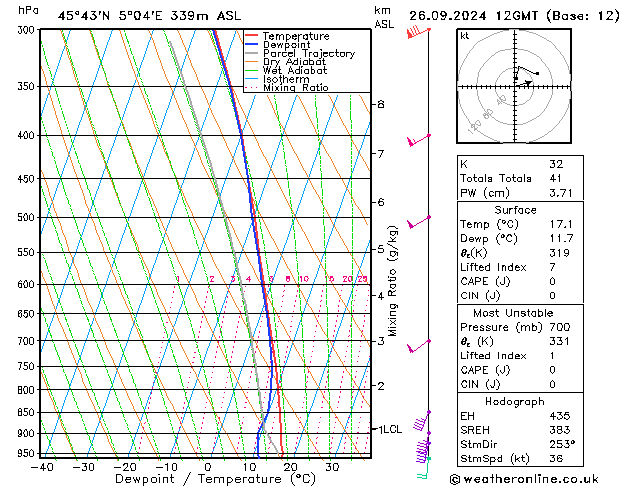Screen dimensions: 629x486
Task: Click the blue Dewpoint legend line
Action: [252, 44]
